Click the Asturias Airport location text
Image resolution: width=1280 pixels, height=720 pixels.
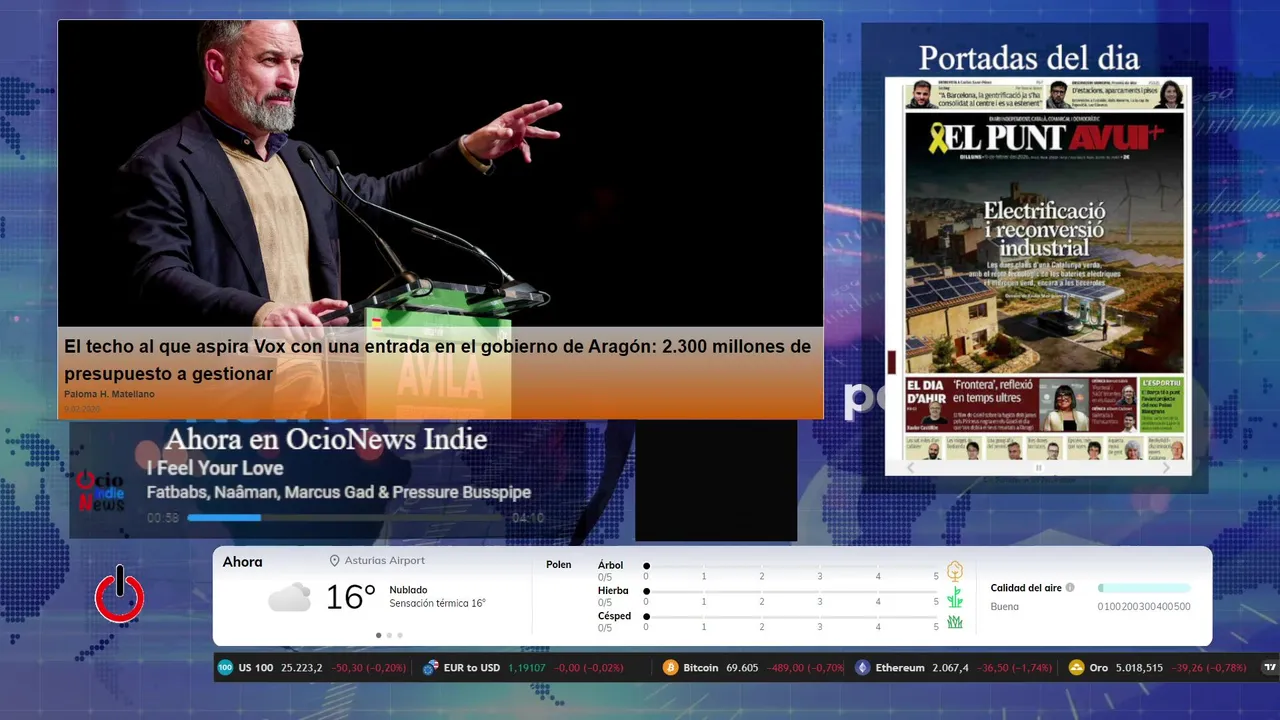point(384,561)
